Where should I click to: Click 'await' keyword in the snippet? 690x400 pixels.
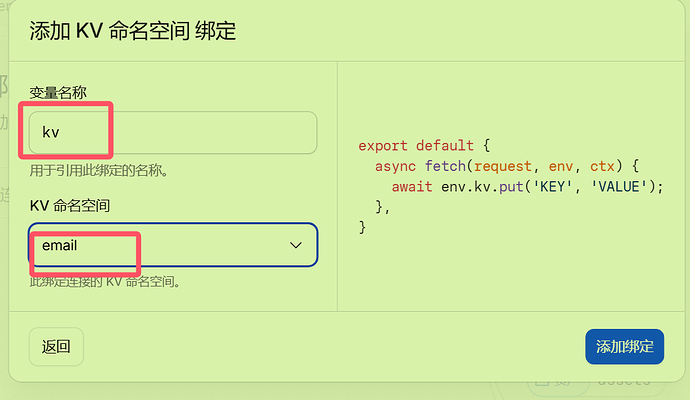pos(412,187)
